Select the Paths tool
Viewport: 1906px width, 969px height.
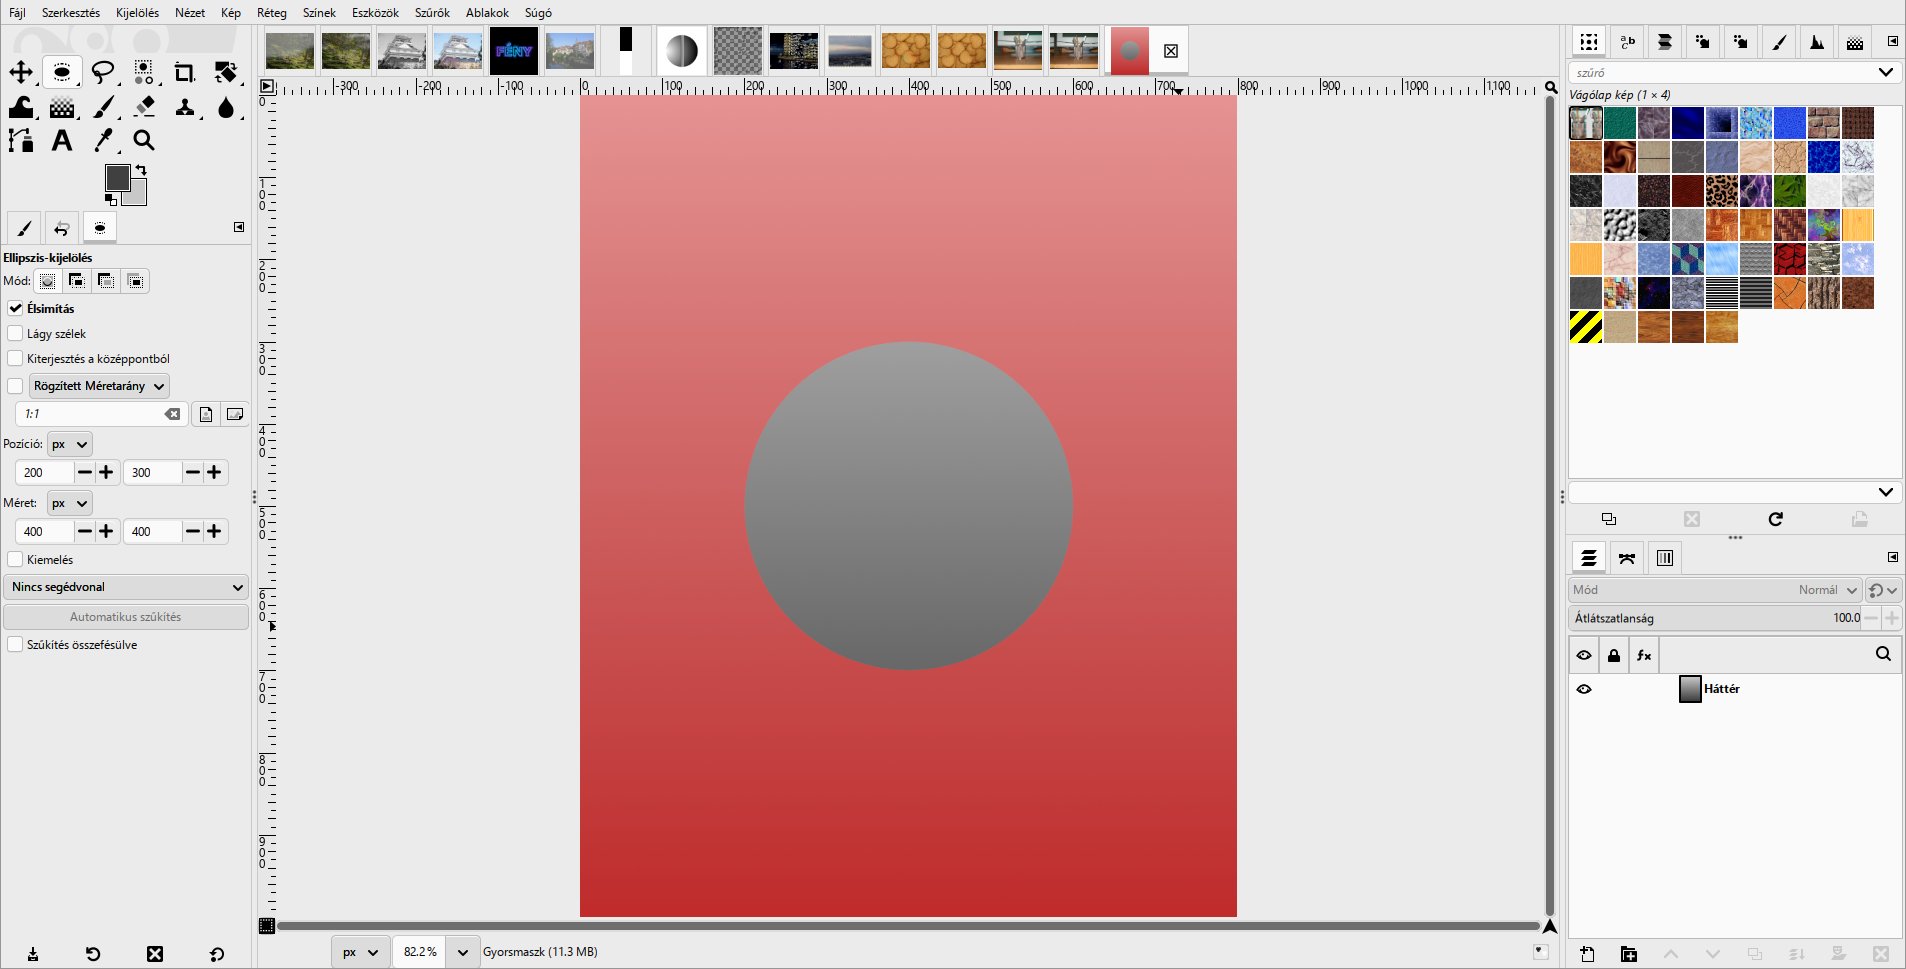coord(21,141)
